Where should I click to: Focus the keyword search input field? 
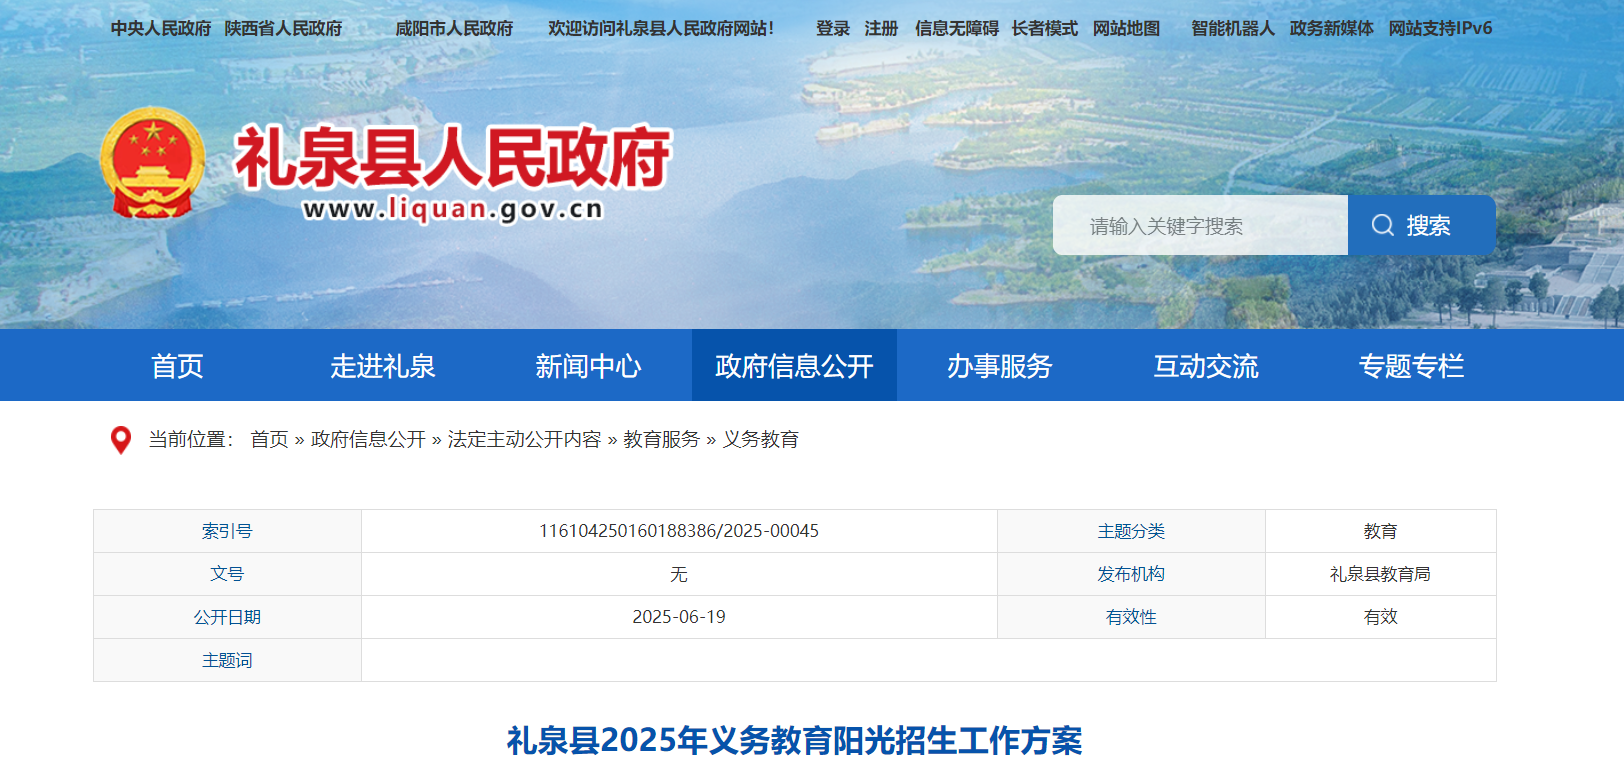[x=1200, y=225]
